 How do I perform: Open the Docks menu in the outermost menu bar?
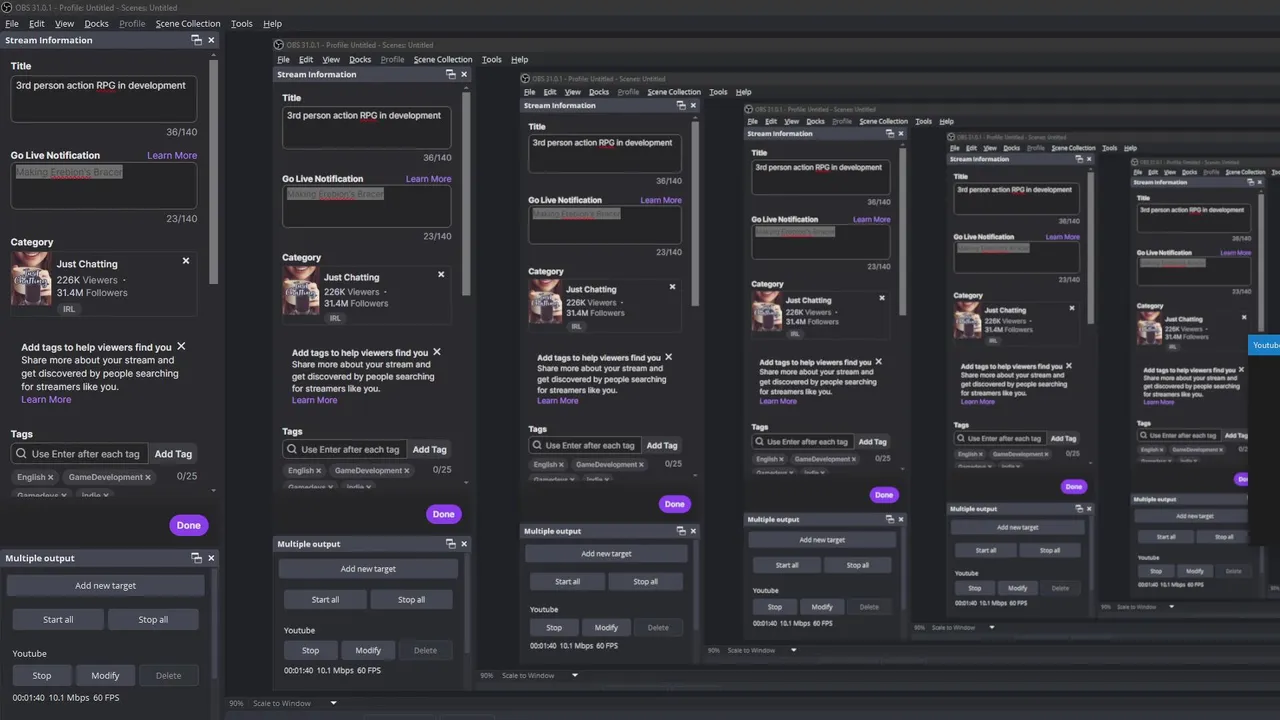[97, 23]
